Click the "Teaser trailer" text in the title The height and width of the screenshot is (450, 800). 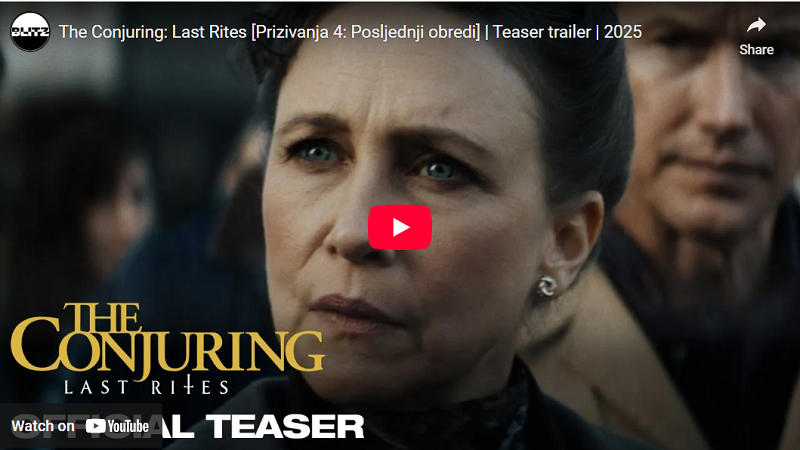click(x=541, y=32)
